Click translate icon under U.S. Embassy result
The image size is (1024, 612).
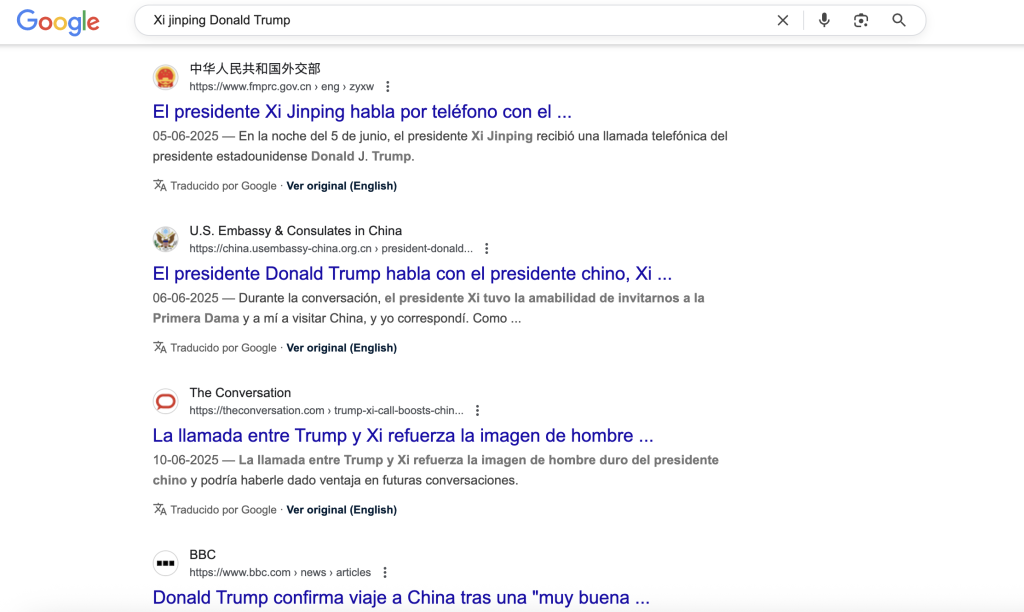(159, 347)
